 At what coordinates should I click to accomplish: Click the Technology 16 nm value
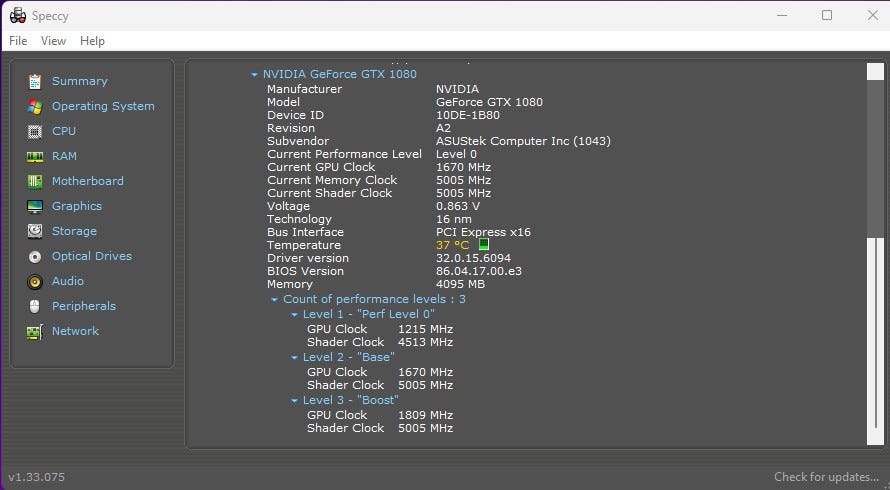pos(454,219)
